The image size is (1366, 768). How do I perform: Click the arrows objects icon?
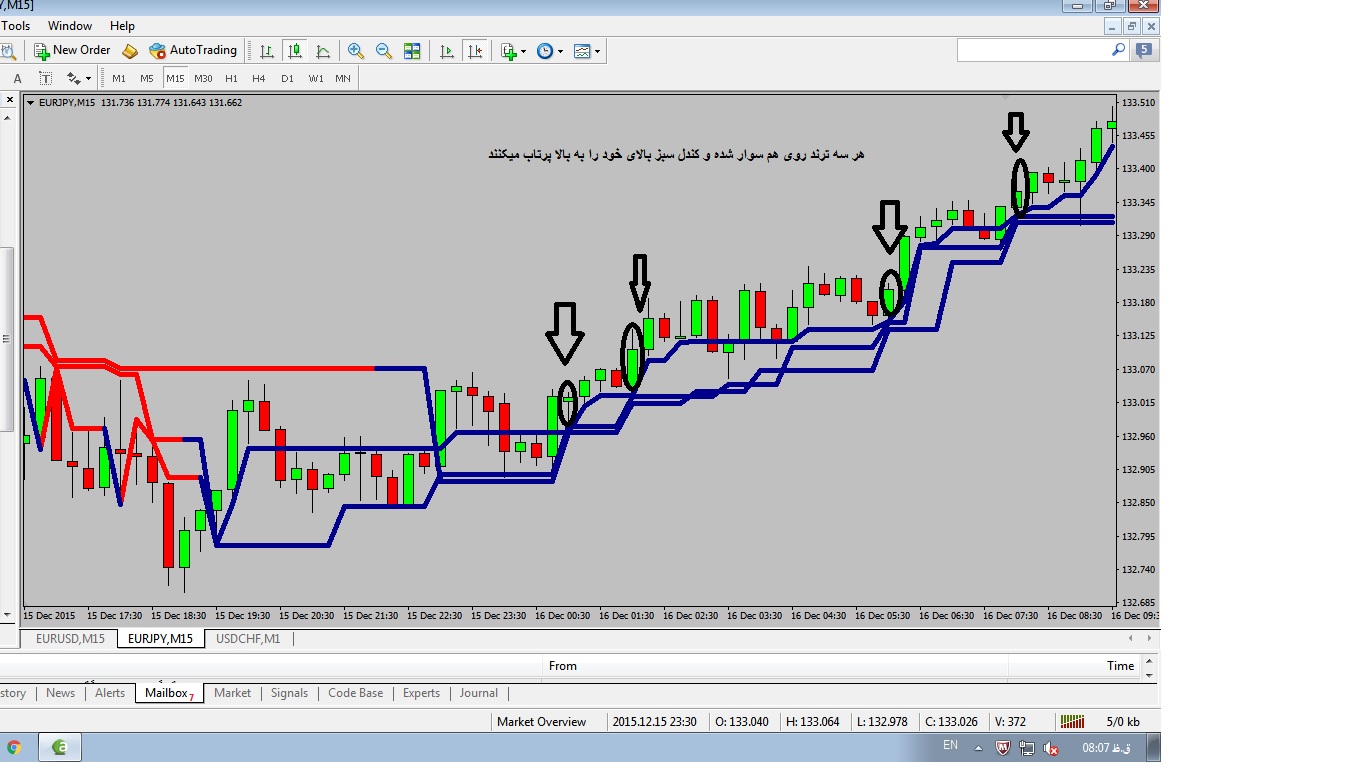point(73,78)
